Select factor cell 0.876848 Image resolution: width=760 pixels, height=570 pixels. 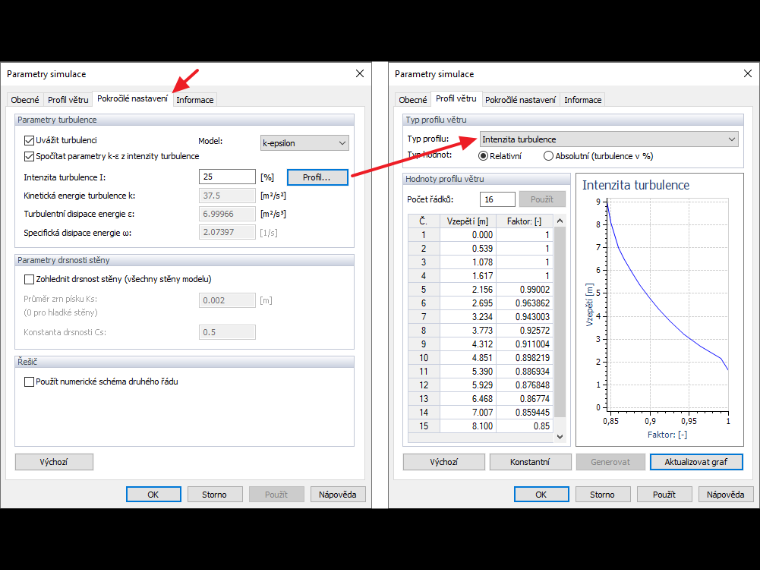pos(524,385)
